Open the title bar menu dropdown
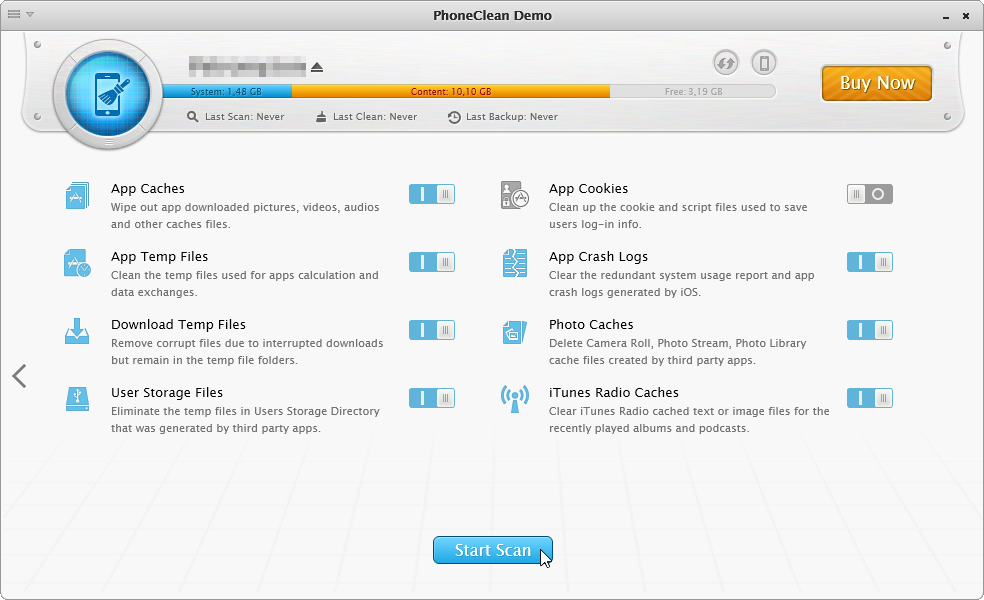Viewport: 984px width, 600px height. click(x=21, y=14)
